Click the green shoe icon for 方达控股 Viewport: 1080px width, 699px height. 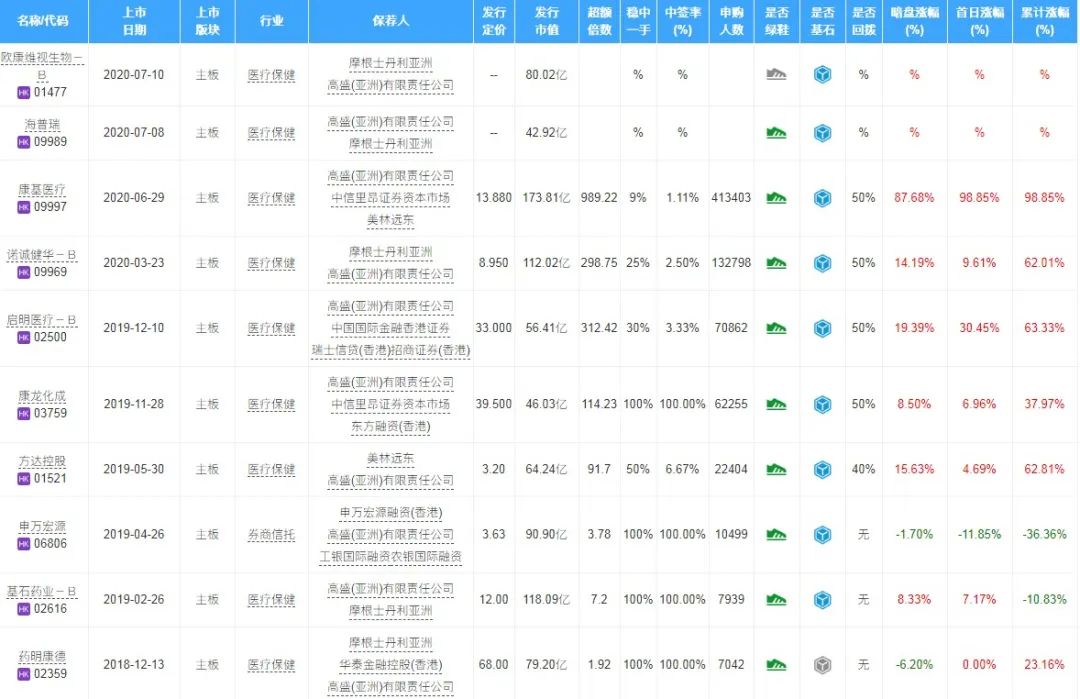[x=776, y=470]
